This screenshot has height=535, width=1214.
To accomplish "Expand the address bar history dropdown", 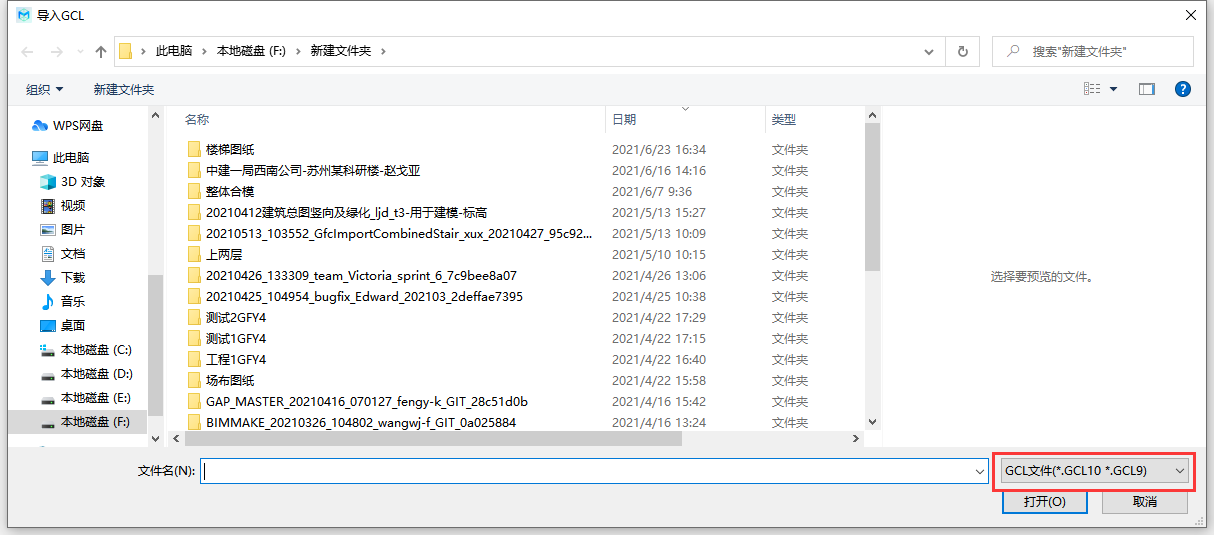I will pyautogui.click(x=931, y=51).
